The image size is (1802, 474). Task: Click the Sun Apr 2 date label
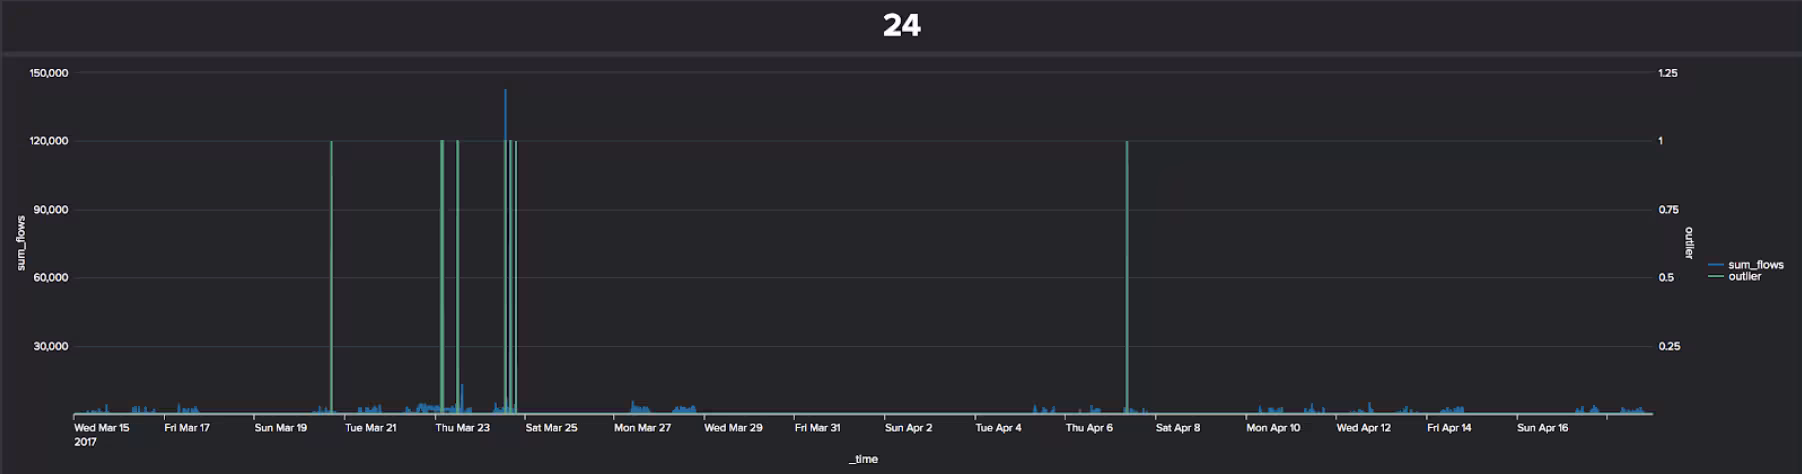coord(908,428)
